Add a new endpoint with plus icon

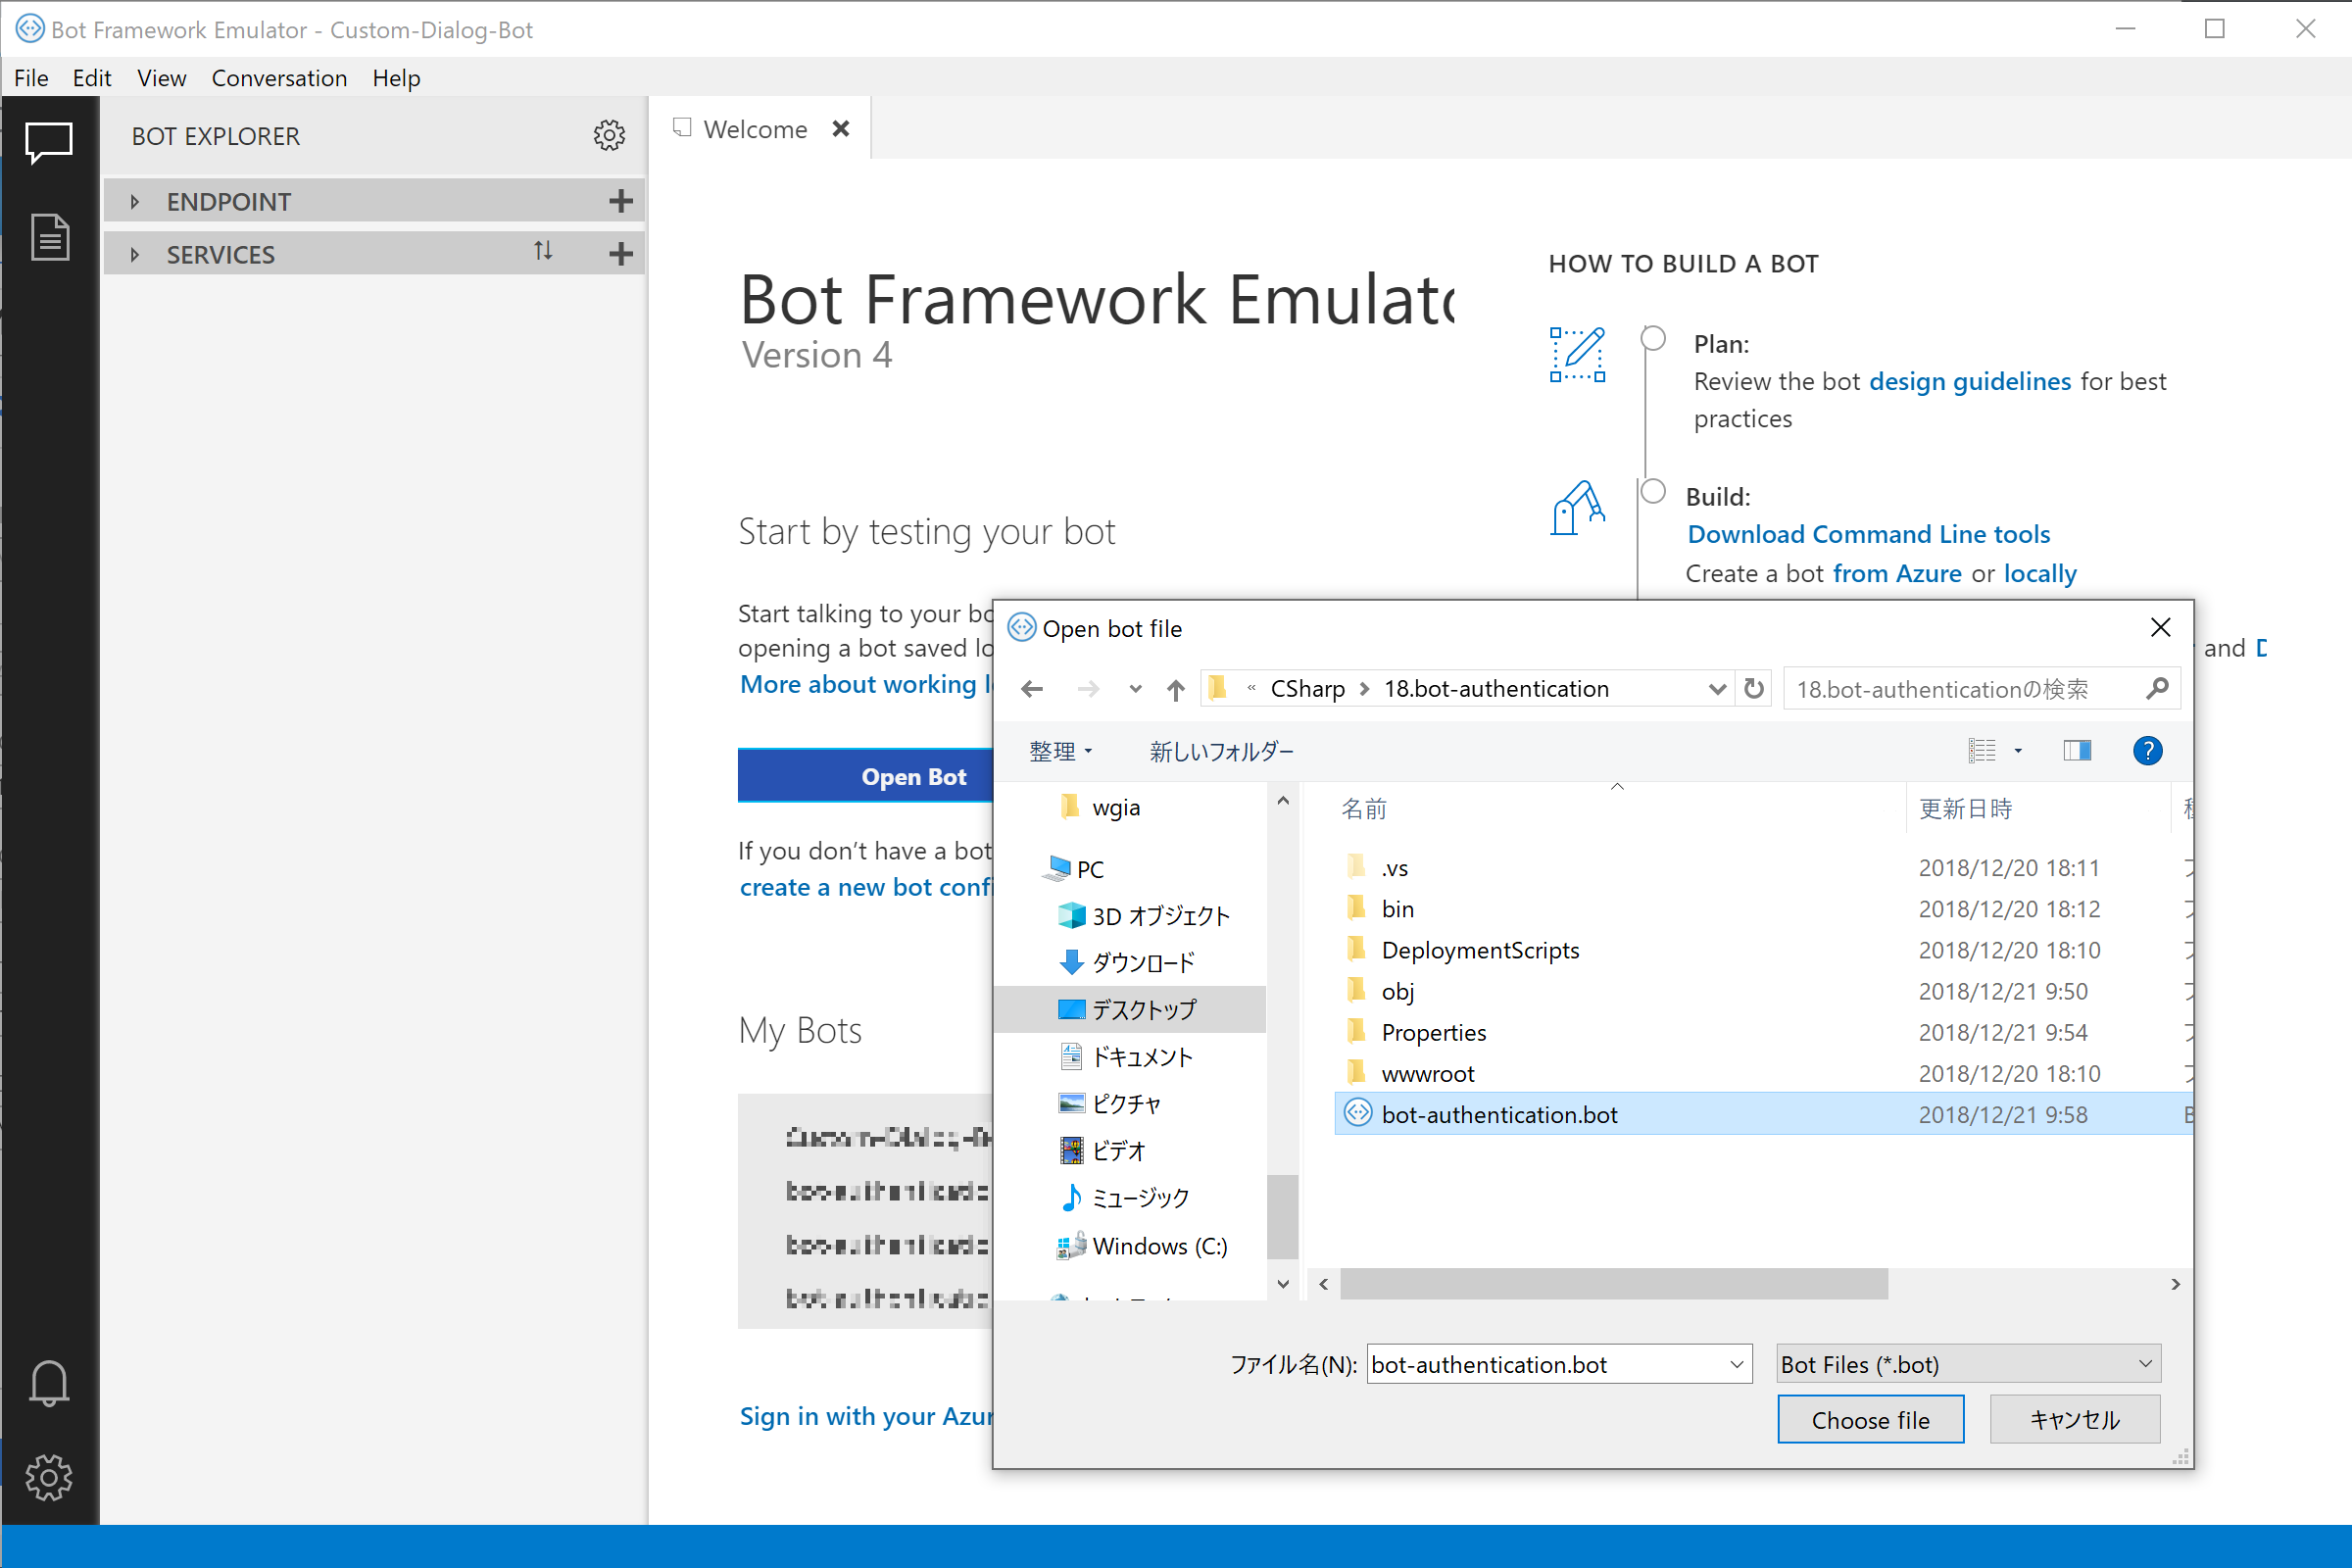click(620, 202)
